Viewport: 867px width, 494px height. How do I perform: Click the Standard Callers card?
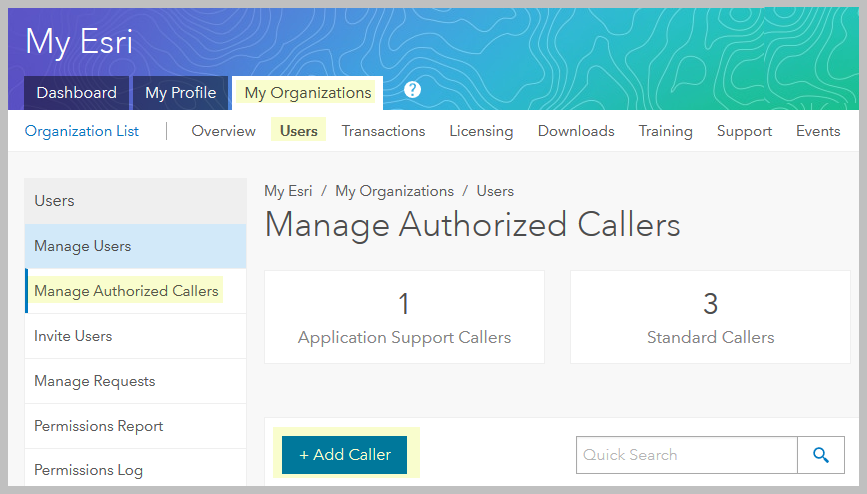coord(710,317)
